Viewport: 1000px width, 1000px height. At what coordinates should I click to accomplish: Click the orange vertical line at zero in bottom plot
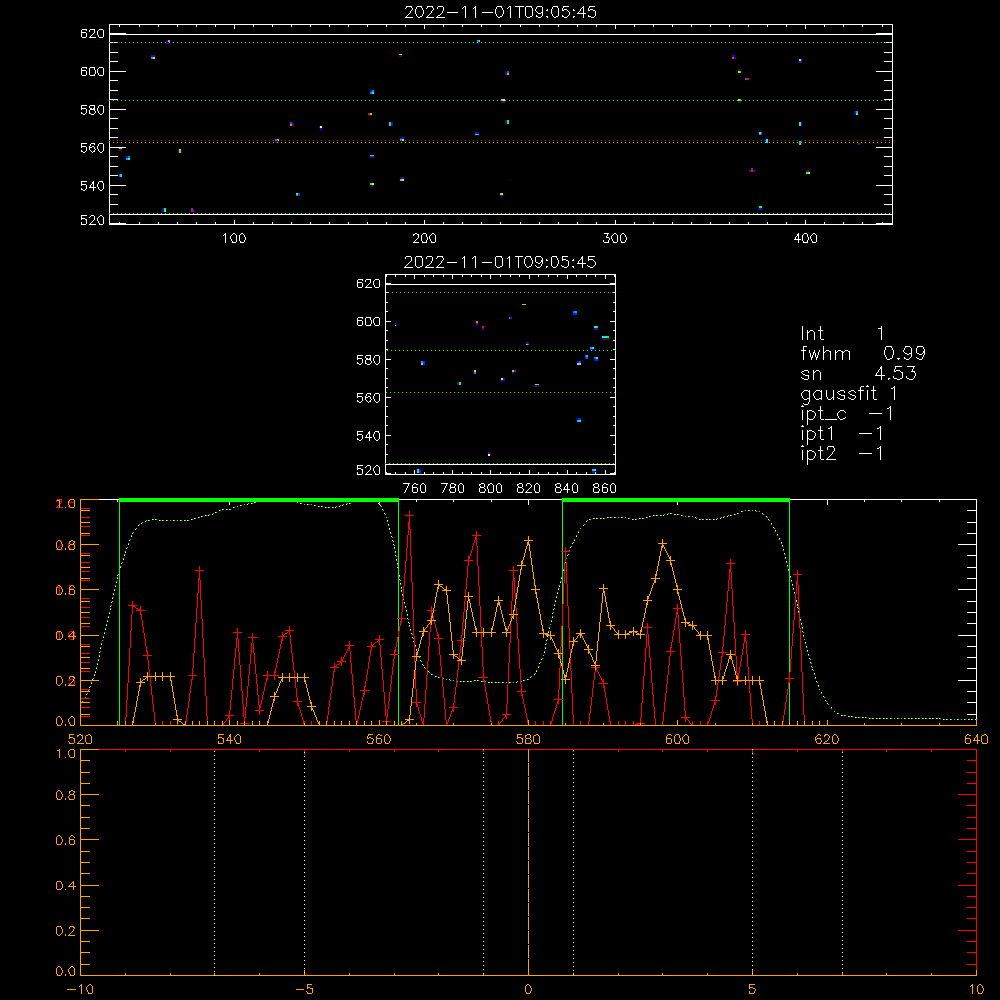point(528,862)
